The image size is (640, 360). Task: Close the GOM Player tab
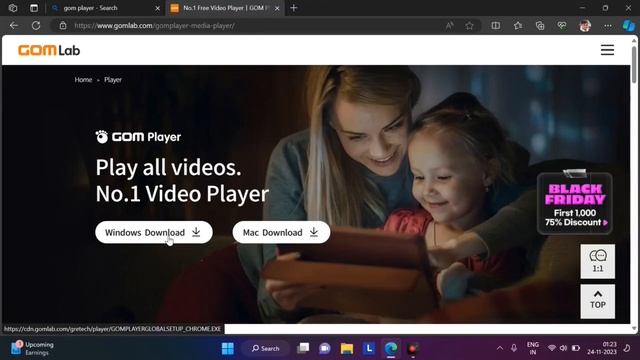coord(277,8)
